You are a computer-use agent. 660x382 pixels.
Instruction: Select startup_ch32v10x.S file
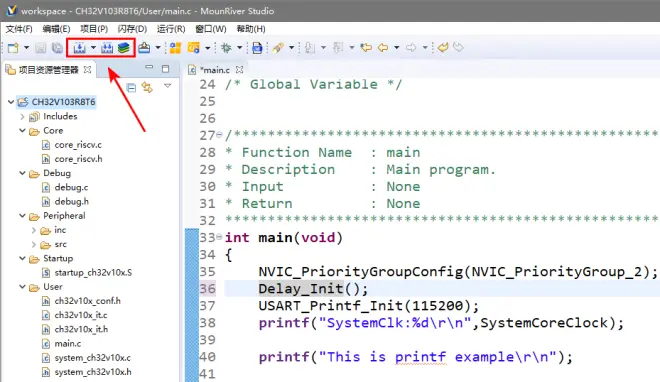pyautogui.click(x=93, y=273)
